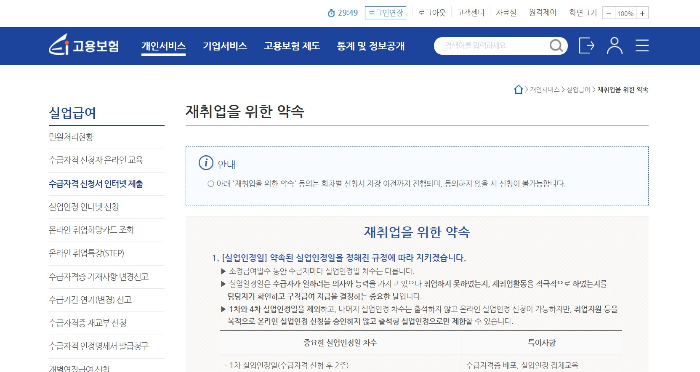700x372 pixels.
Task: Open the 고객센터 link
Action: pyautogui.click(x=471, y=13)
